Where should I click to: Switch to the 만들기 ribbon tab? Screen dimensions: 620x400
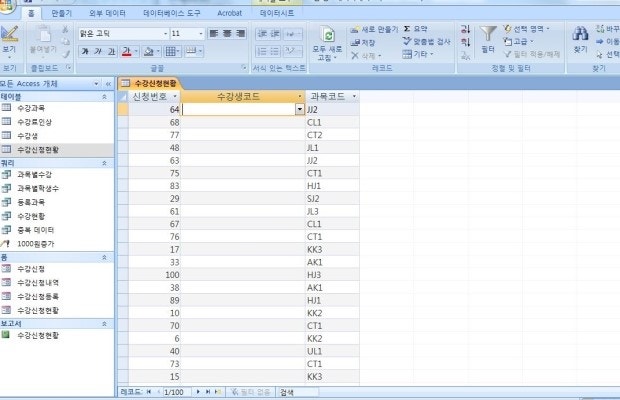61,15
